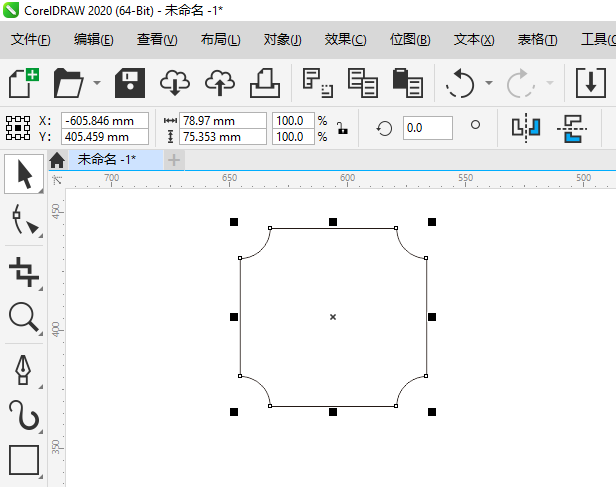Expand the Redo history dropdown
Image resolution: width=616 pixels, height=487 pixels.
[x=550, y=83]
